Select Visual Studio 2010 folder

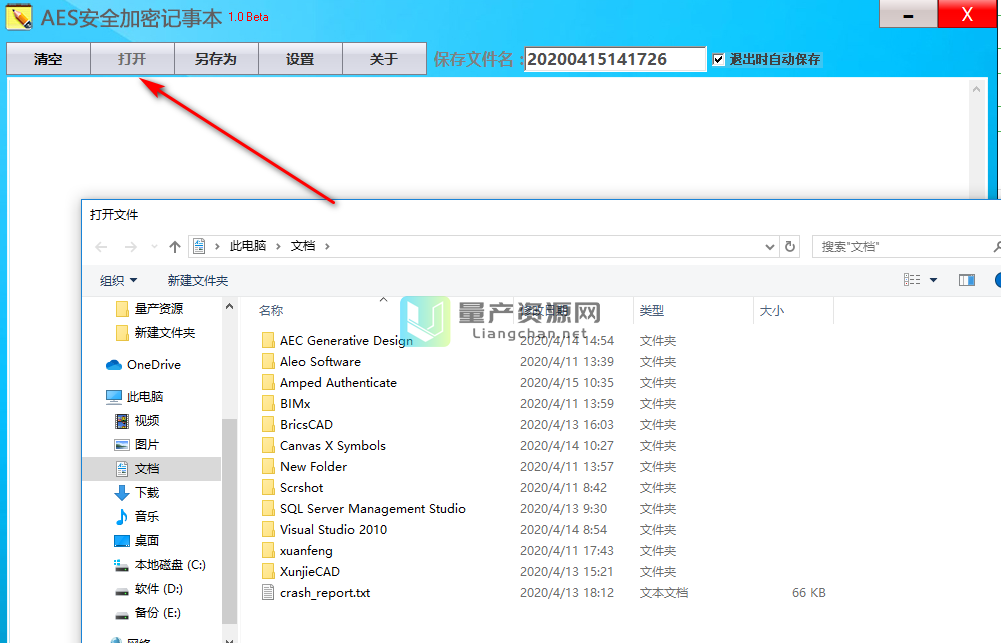pos(333,530)
